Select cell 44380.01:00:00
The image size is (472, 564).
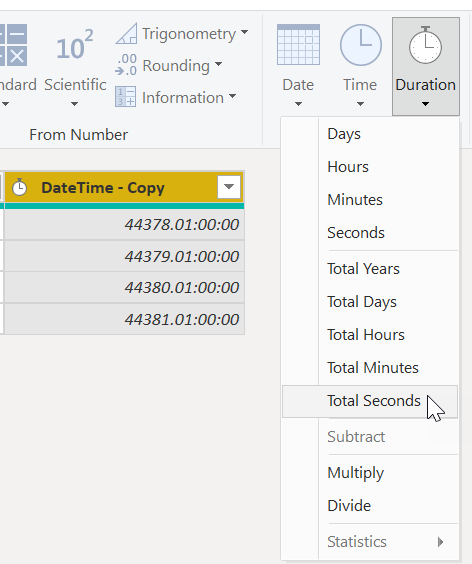pos(124,287)
